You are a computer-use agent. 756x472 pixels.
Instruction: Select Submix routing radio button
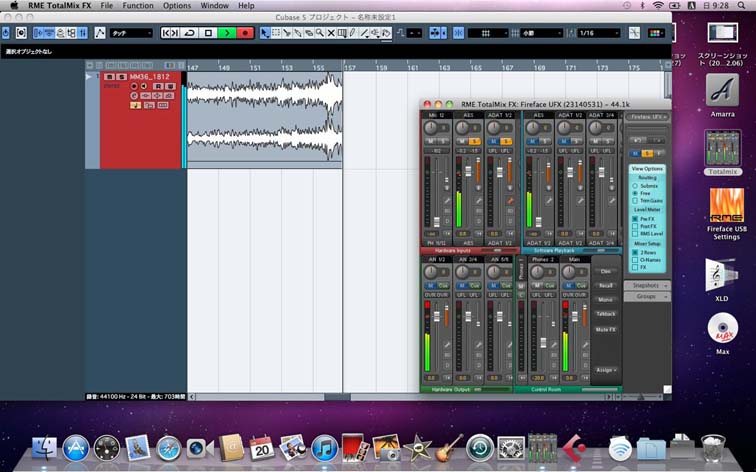click(x=635, y=186)
